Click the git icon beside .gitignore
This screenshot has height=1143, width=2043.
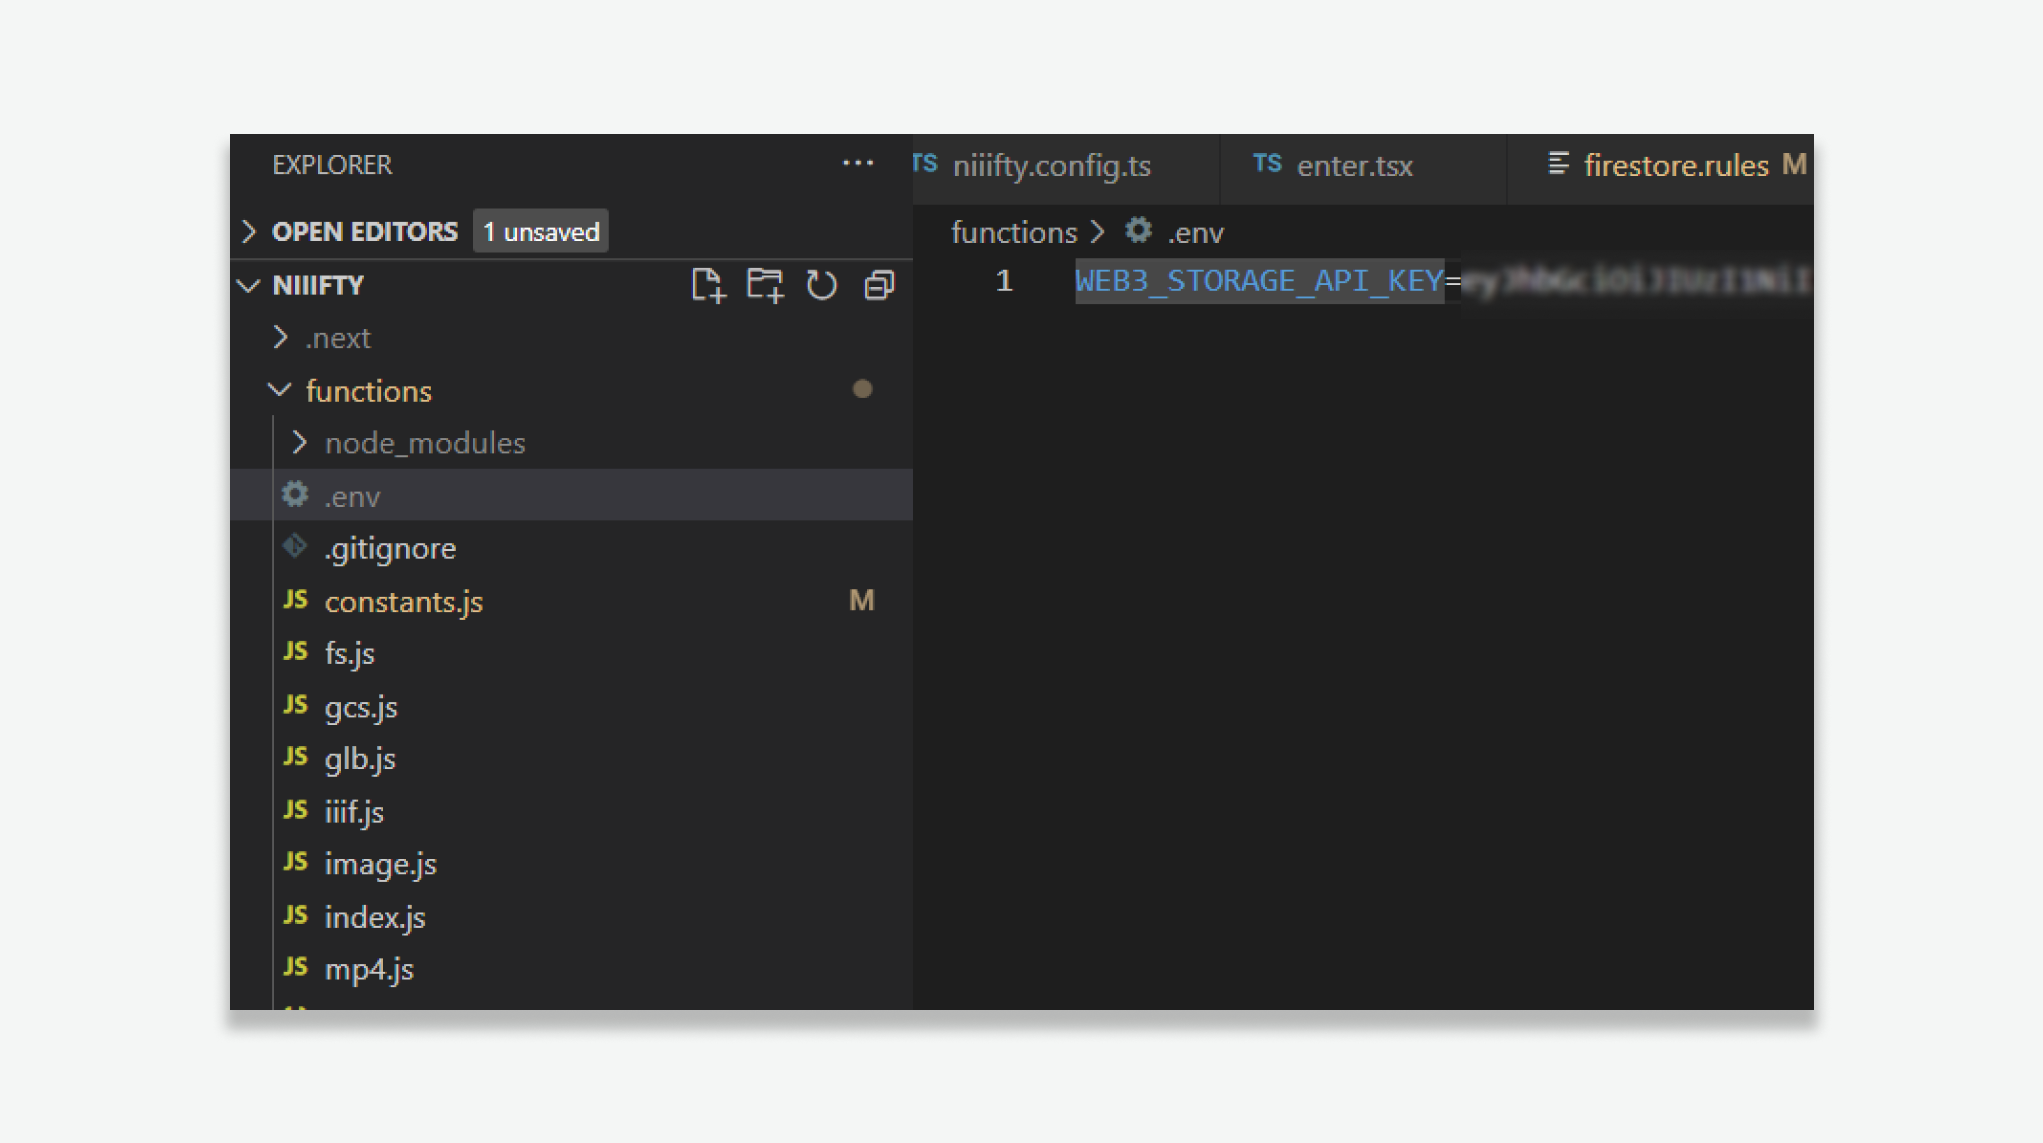pos(295,546)
